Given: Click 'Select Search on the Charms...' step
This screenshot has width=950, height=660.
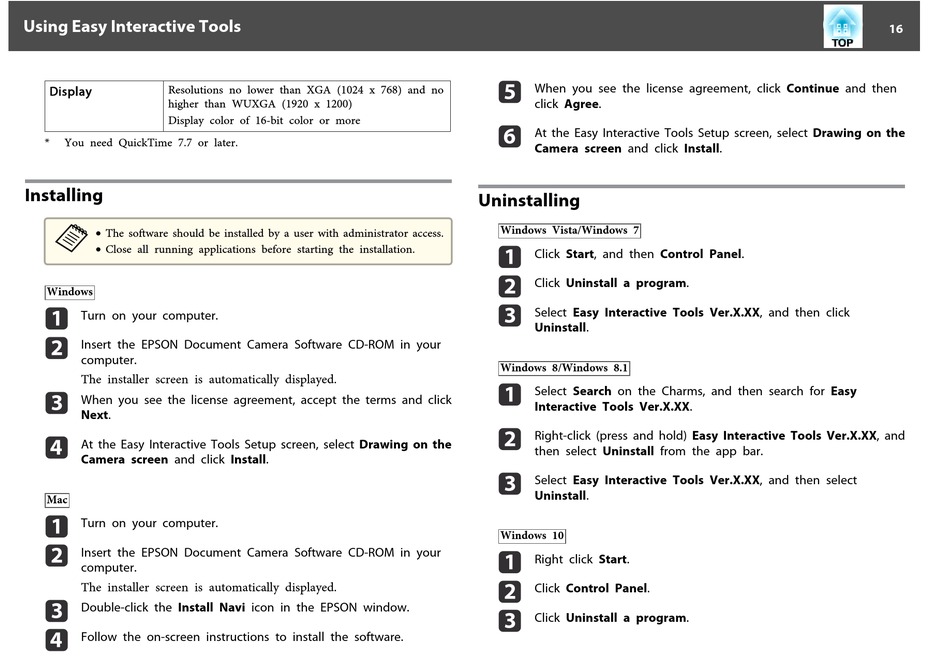Looking at the screenshot, I should 696,399.
